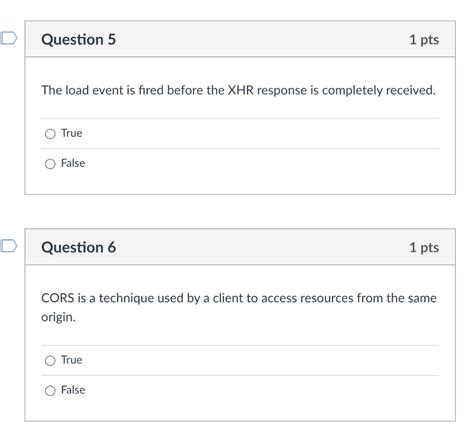Click the word "origin." in Question 6

point(58,317)
